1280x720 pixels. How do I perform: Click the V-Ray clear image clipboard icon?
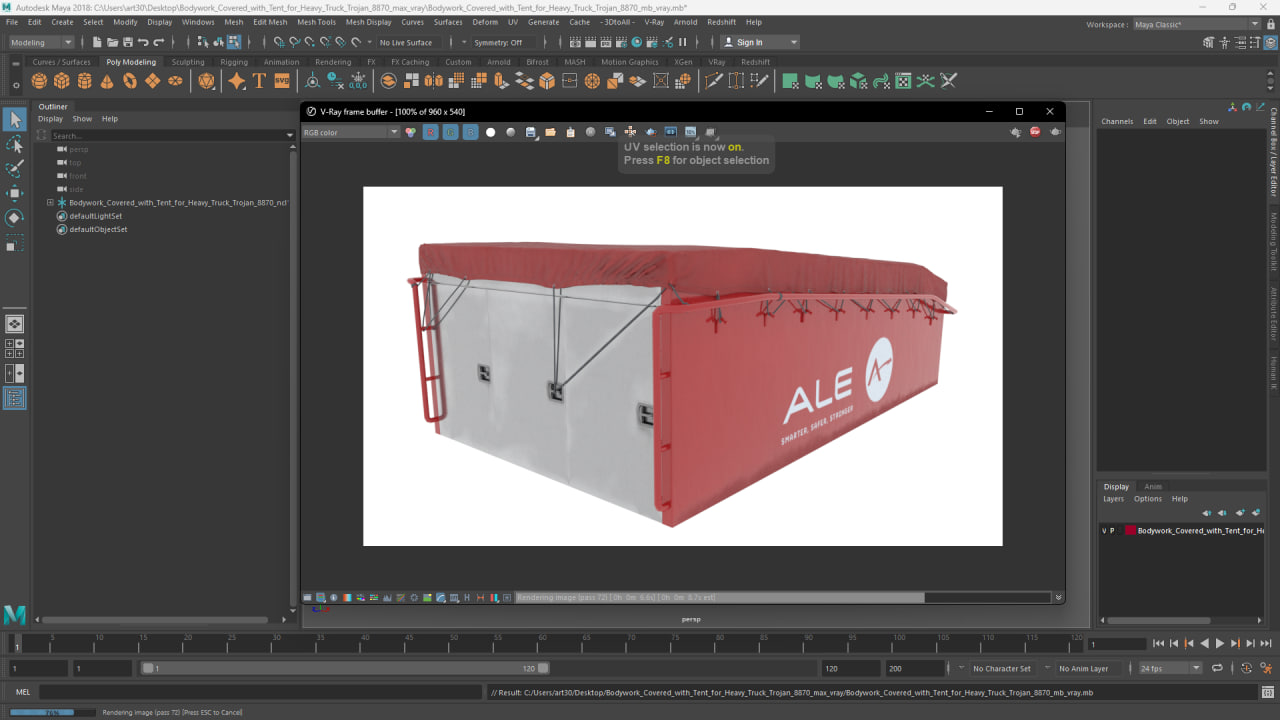pyautogui.click(x=570, y=132)
